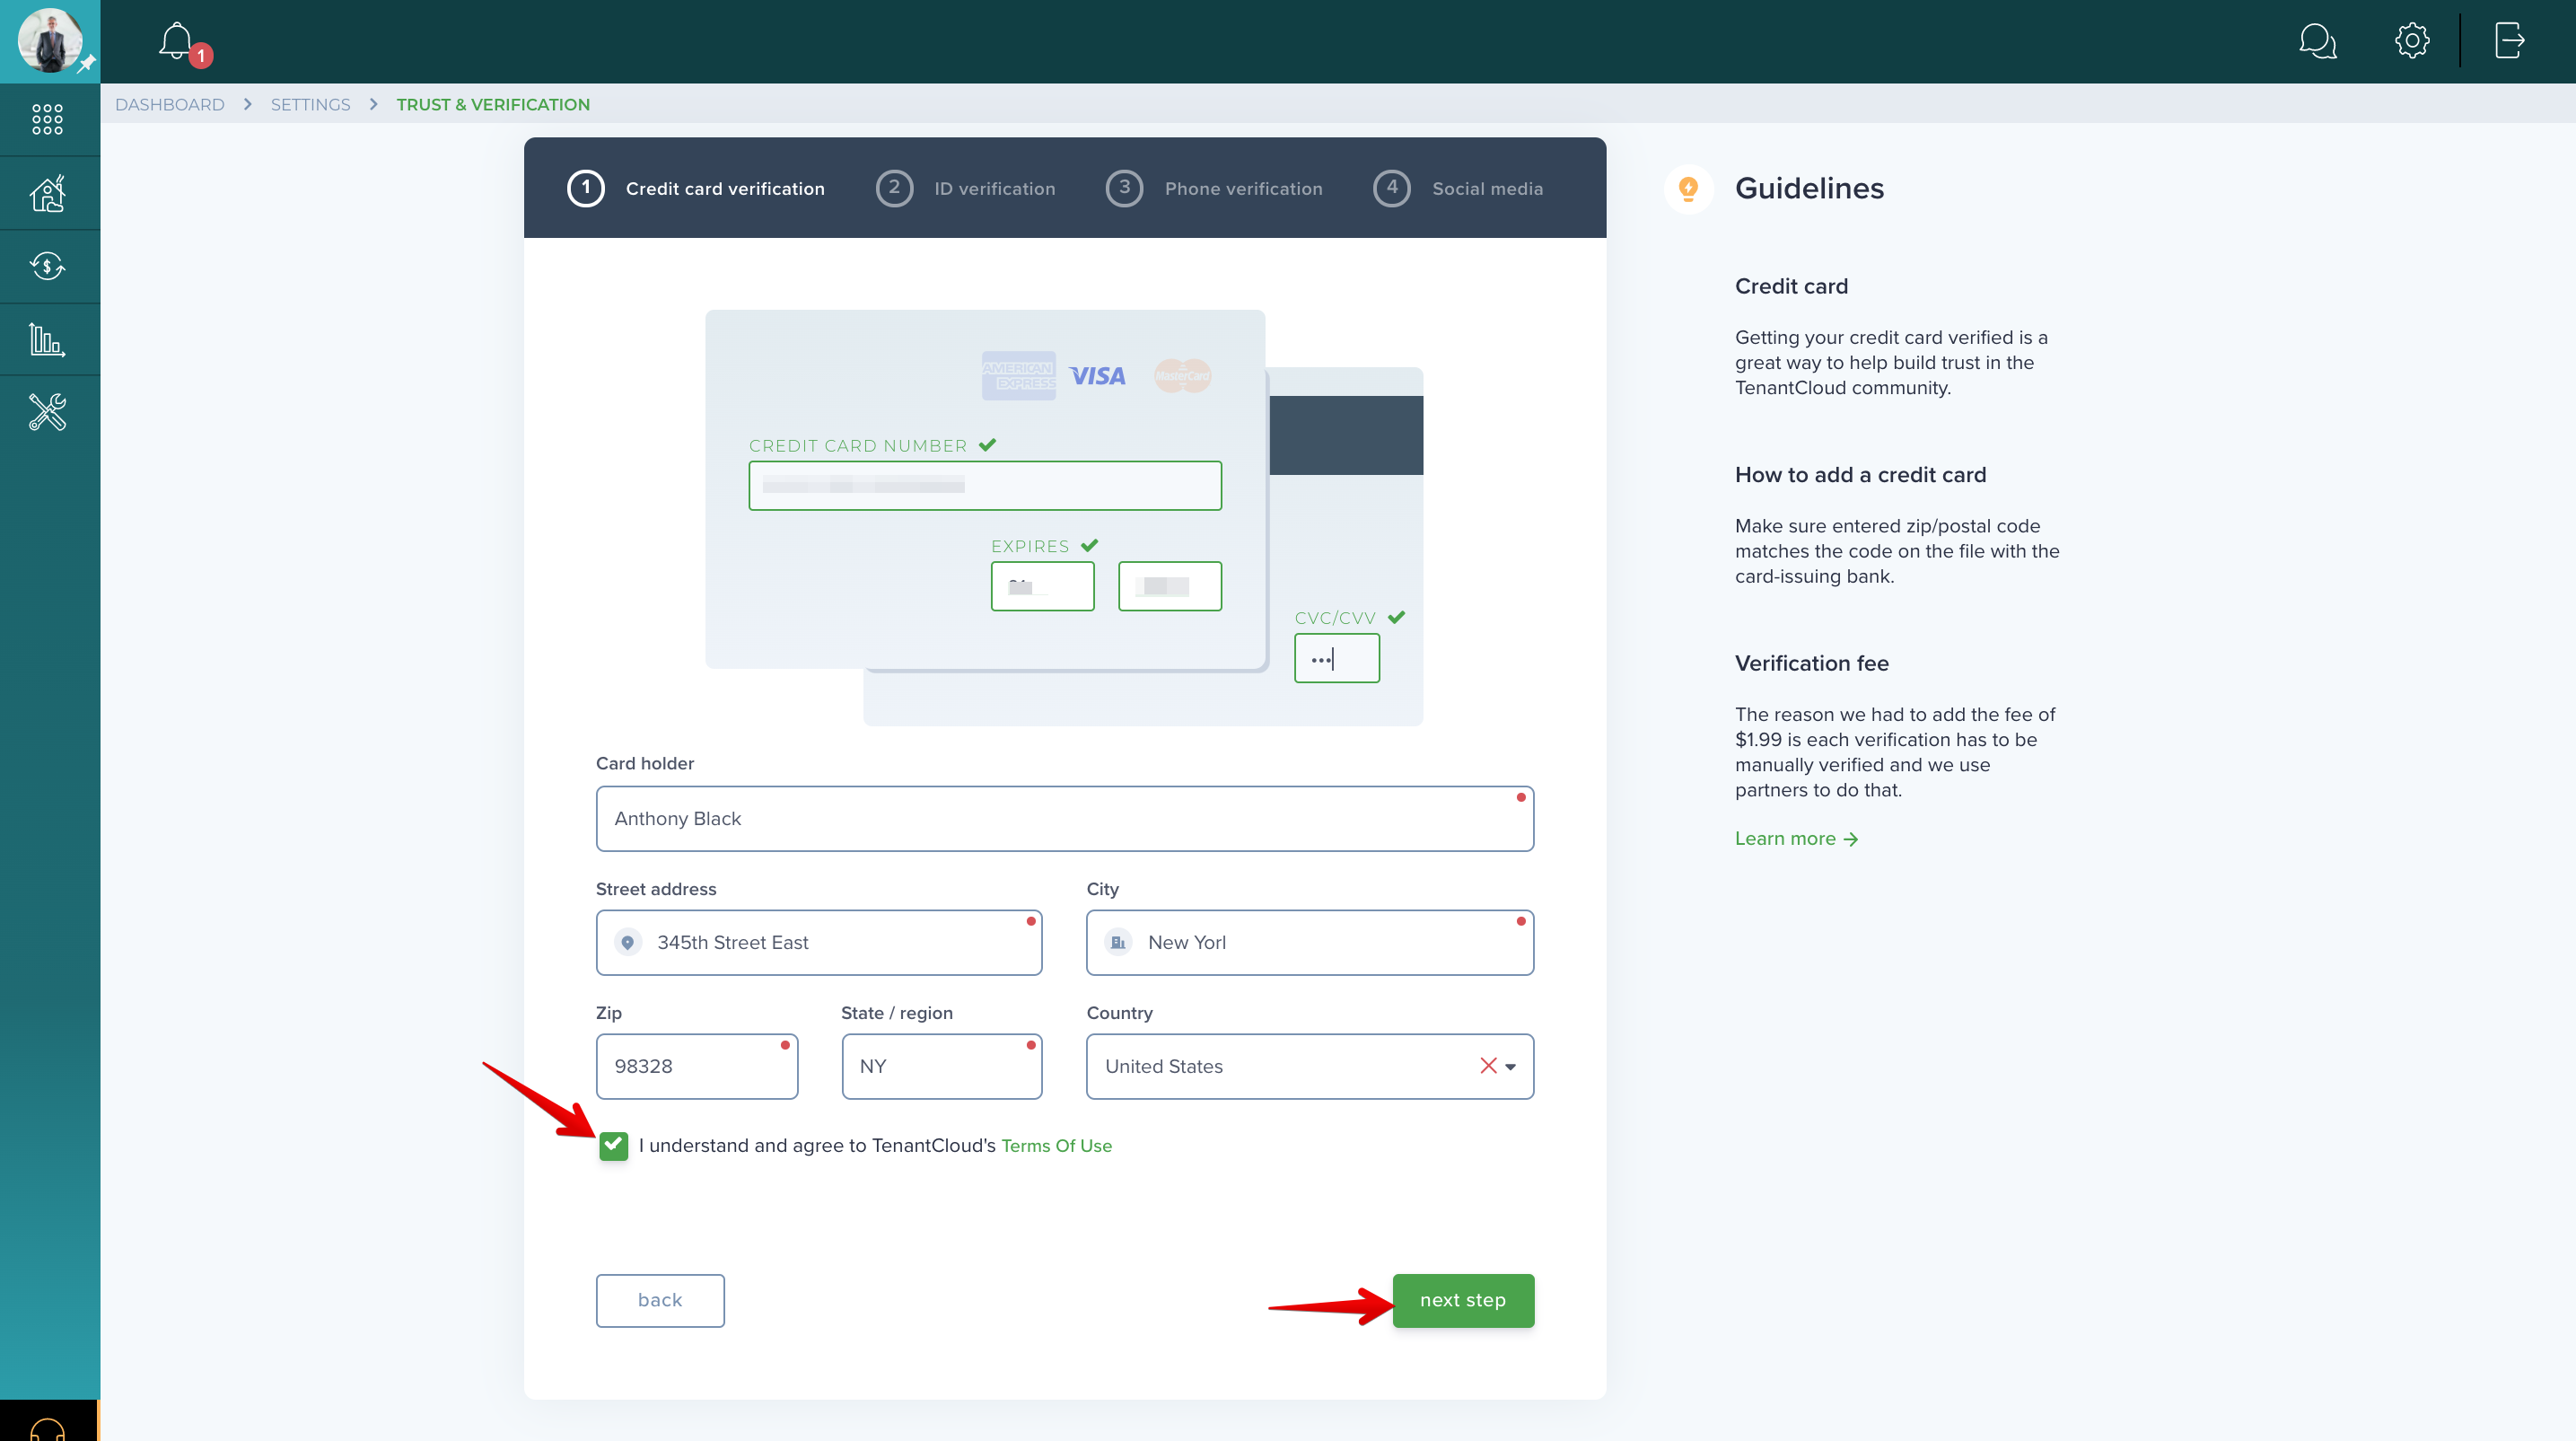This screenshot has width=2576, height=1441.
Task: Click the next step button
Action: click(x=1463, y=1300)
